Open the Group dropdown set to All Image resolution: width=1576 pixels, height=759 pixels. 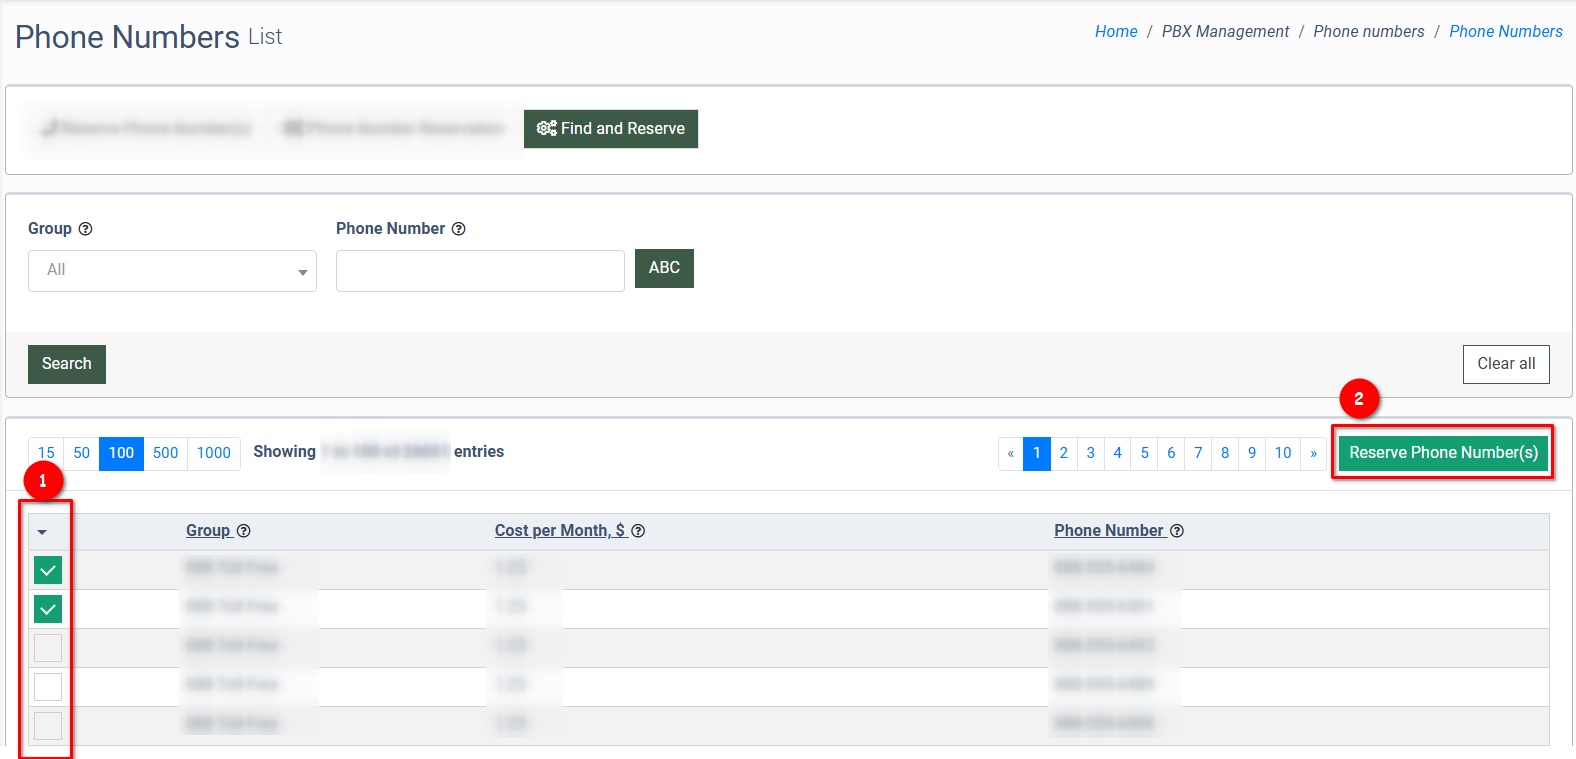[172, 271]
